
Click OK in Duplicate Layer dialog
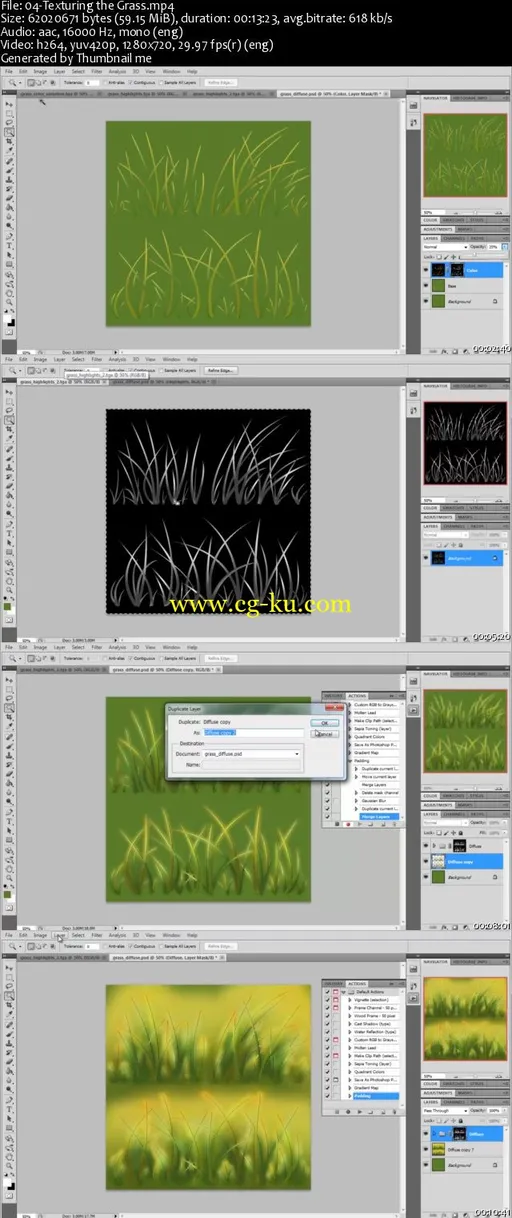(325, 723)
